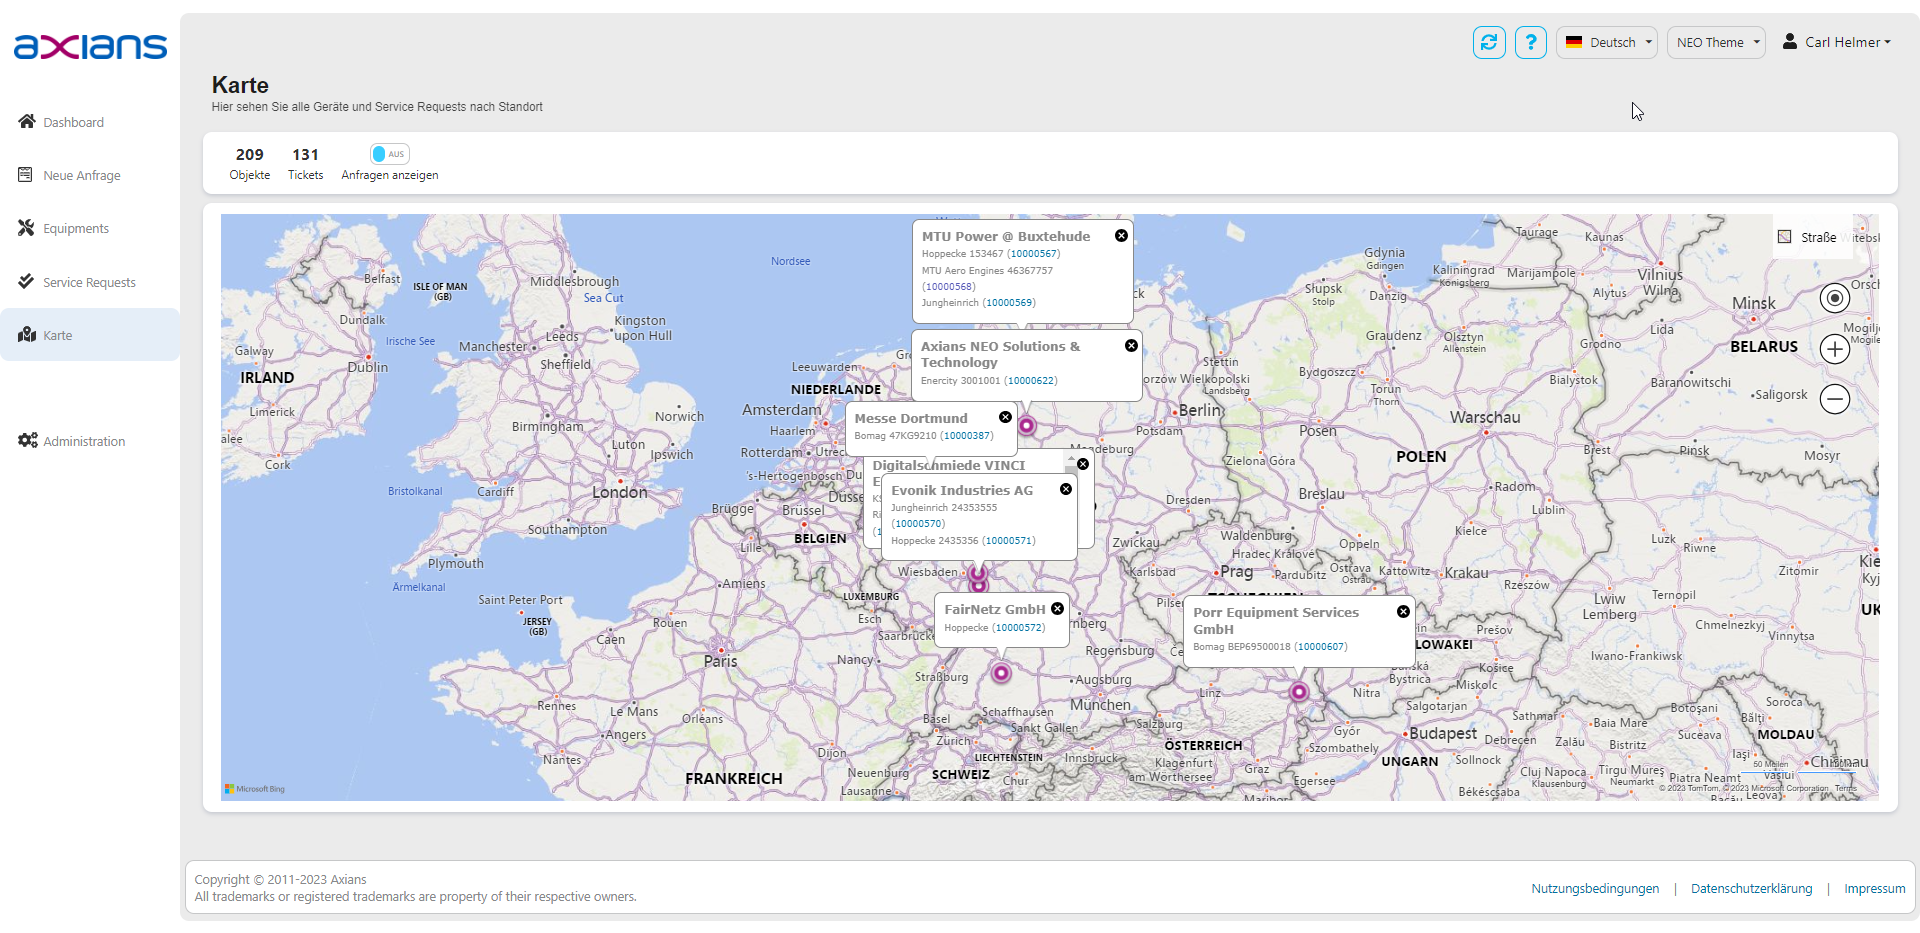Click the Terms link on map
The width and height of the screenshot is (1920, 933).
click(x=1845, y=789)
